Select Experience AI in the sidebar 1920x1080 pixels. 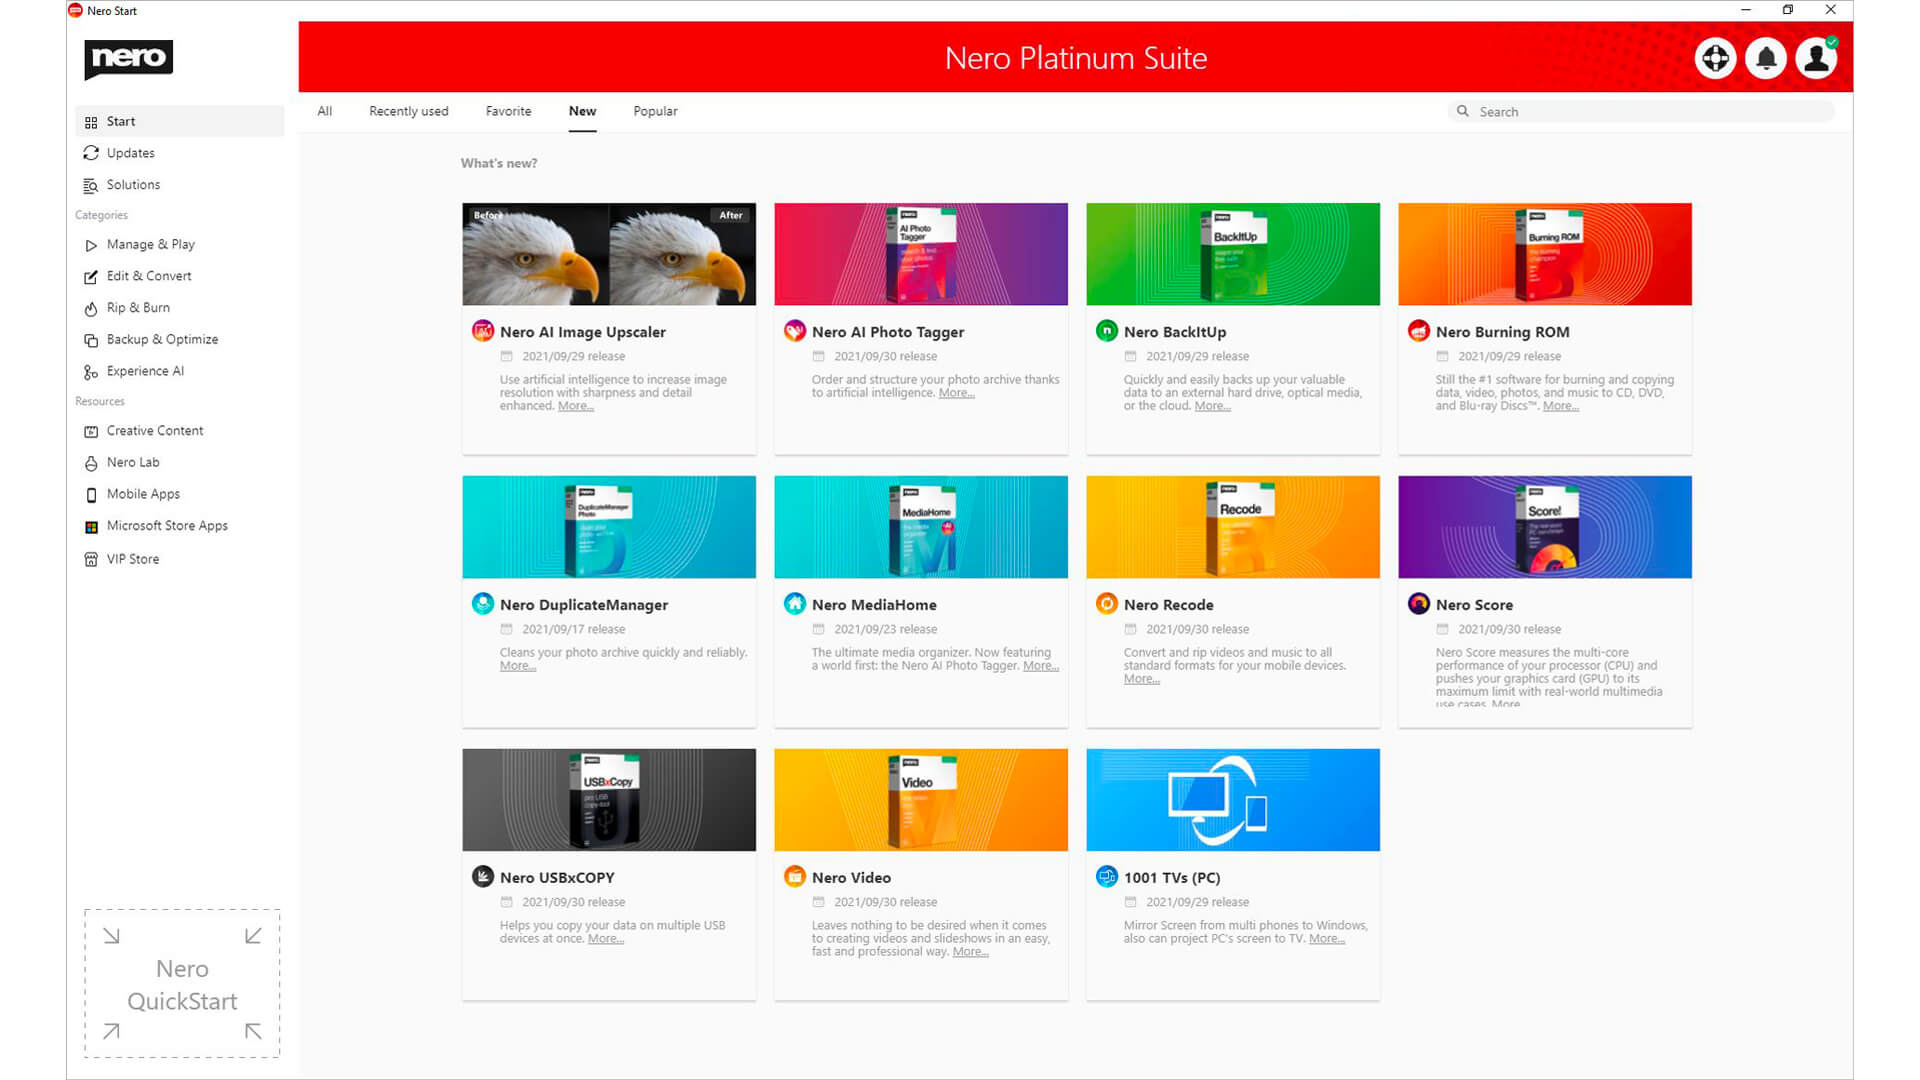point(145,371)
